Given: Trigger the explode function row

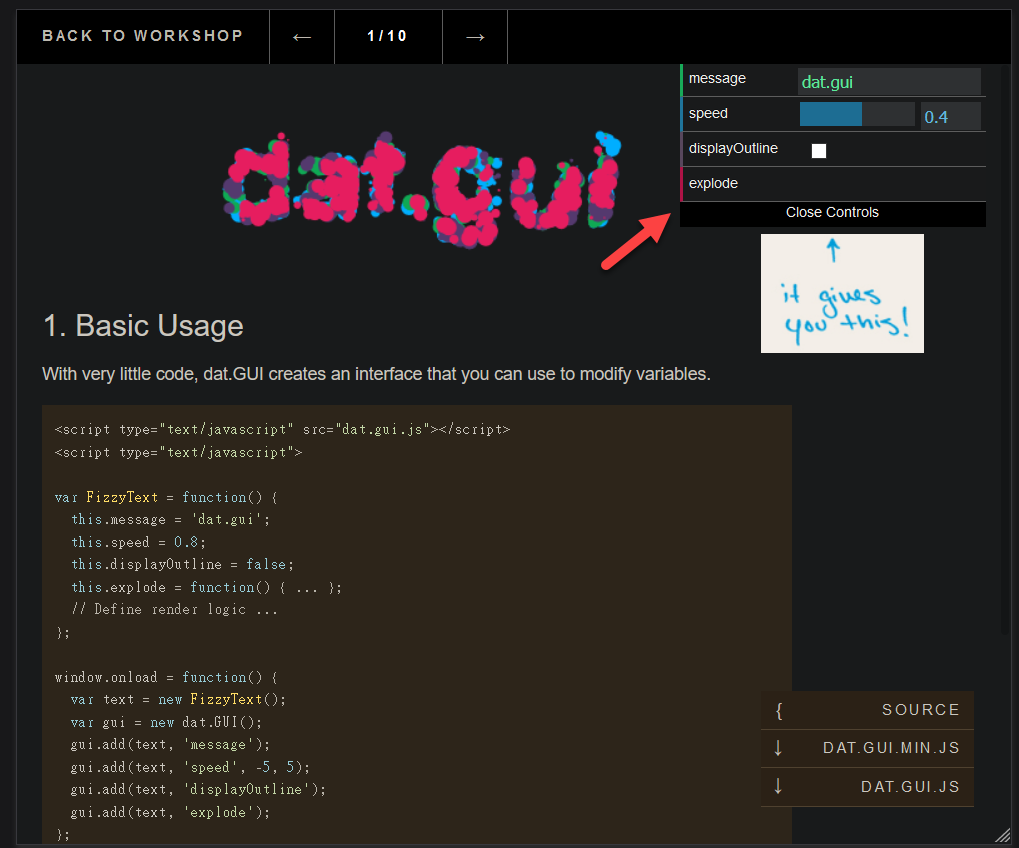Looking at the screenshot, I should click(x=833, y=184).
